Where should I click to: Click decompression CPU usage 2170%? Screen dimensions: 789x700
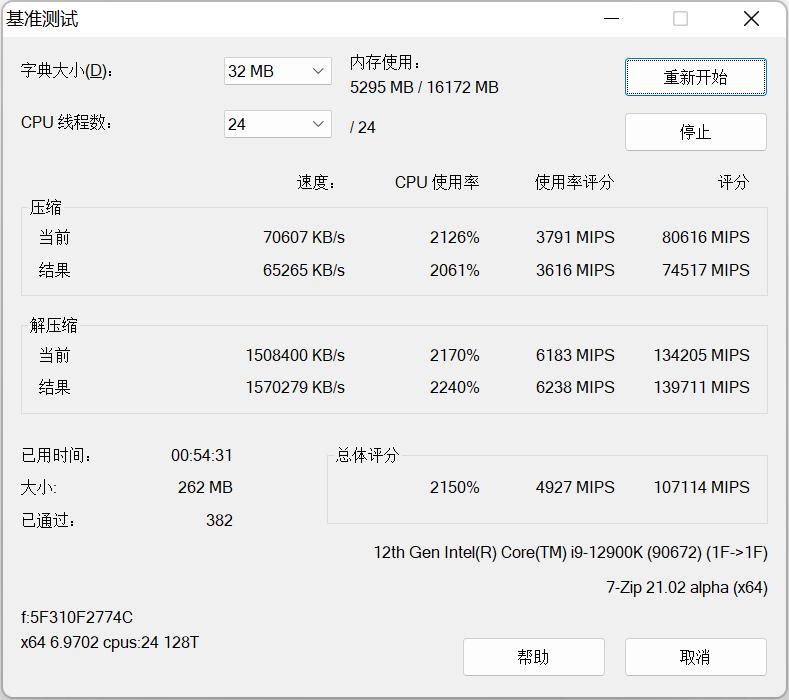click(454, 355)
